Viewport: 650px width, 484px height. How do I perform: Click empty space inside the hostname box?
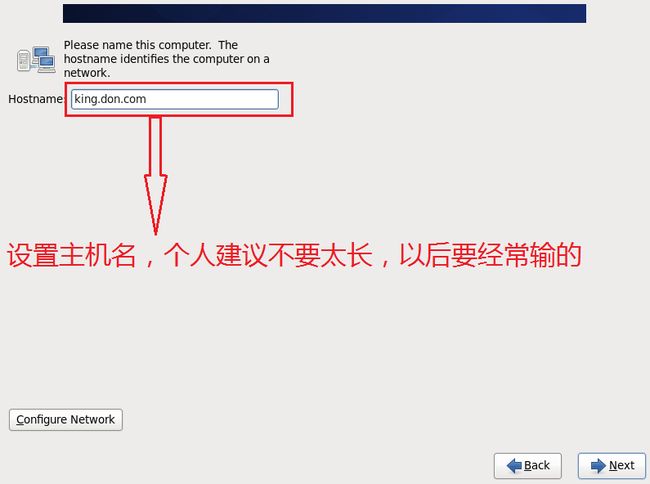click(211, 99)
